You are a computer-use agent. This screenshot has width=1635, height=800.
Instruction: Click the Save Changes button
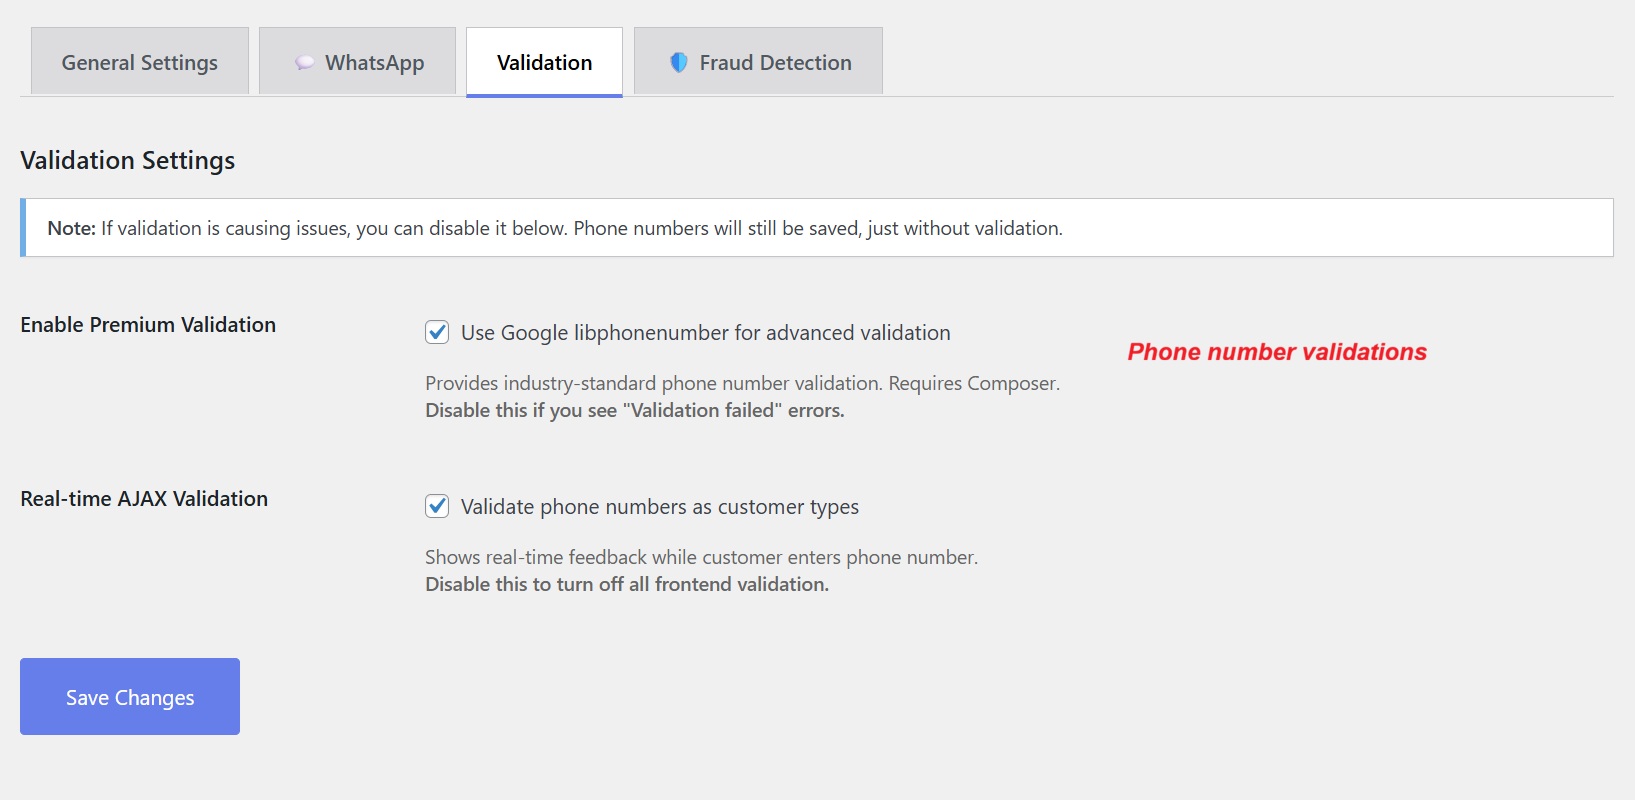[x=129, y=696]
